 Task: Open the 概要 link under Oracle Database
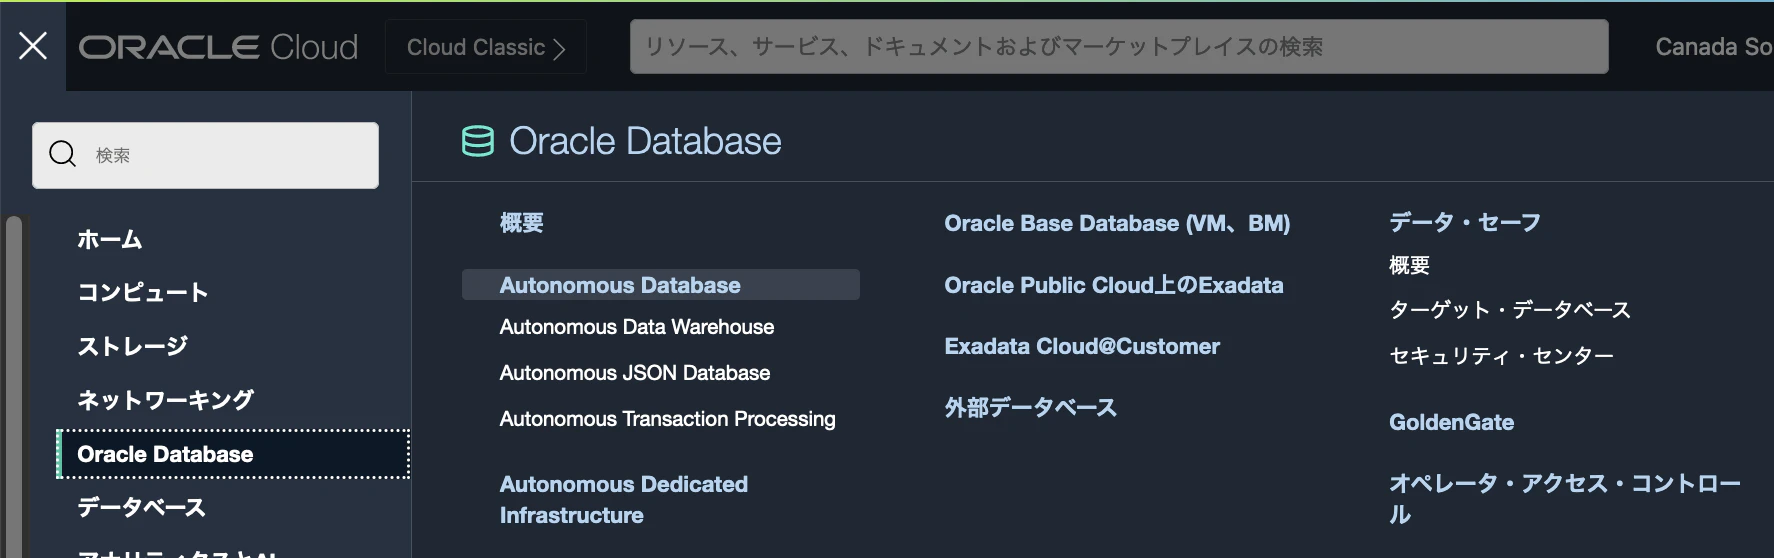click(x=522, y=223)
